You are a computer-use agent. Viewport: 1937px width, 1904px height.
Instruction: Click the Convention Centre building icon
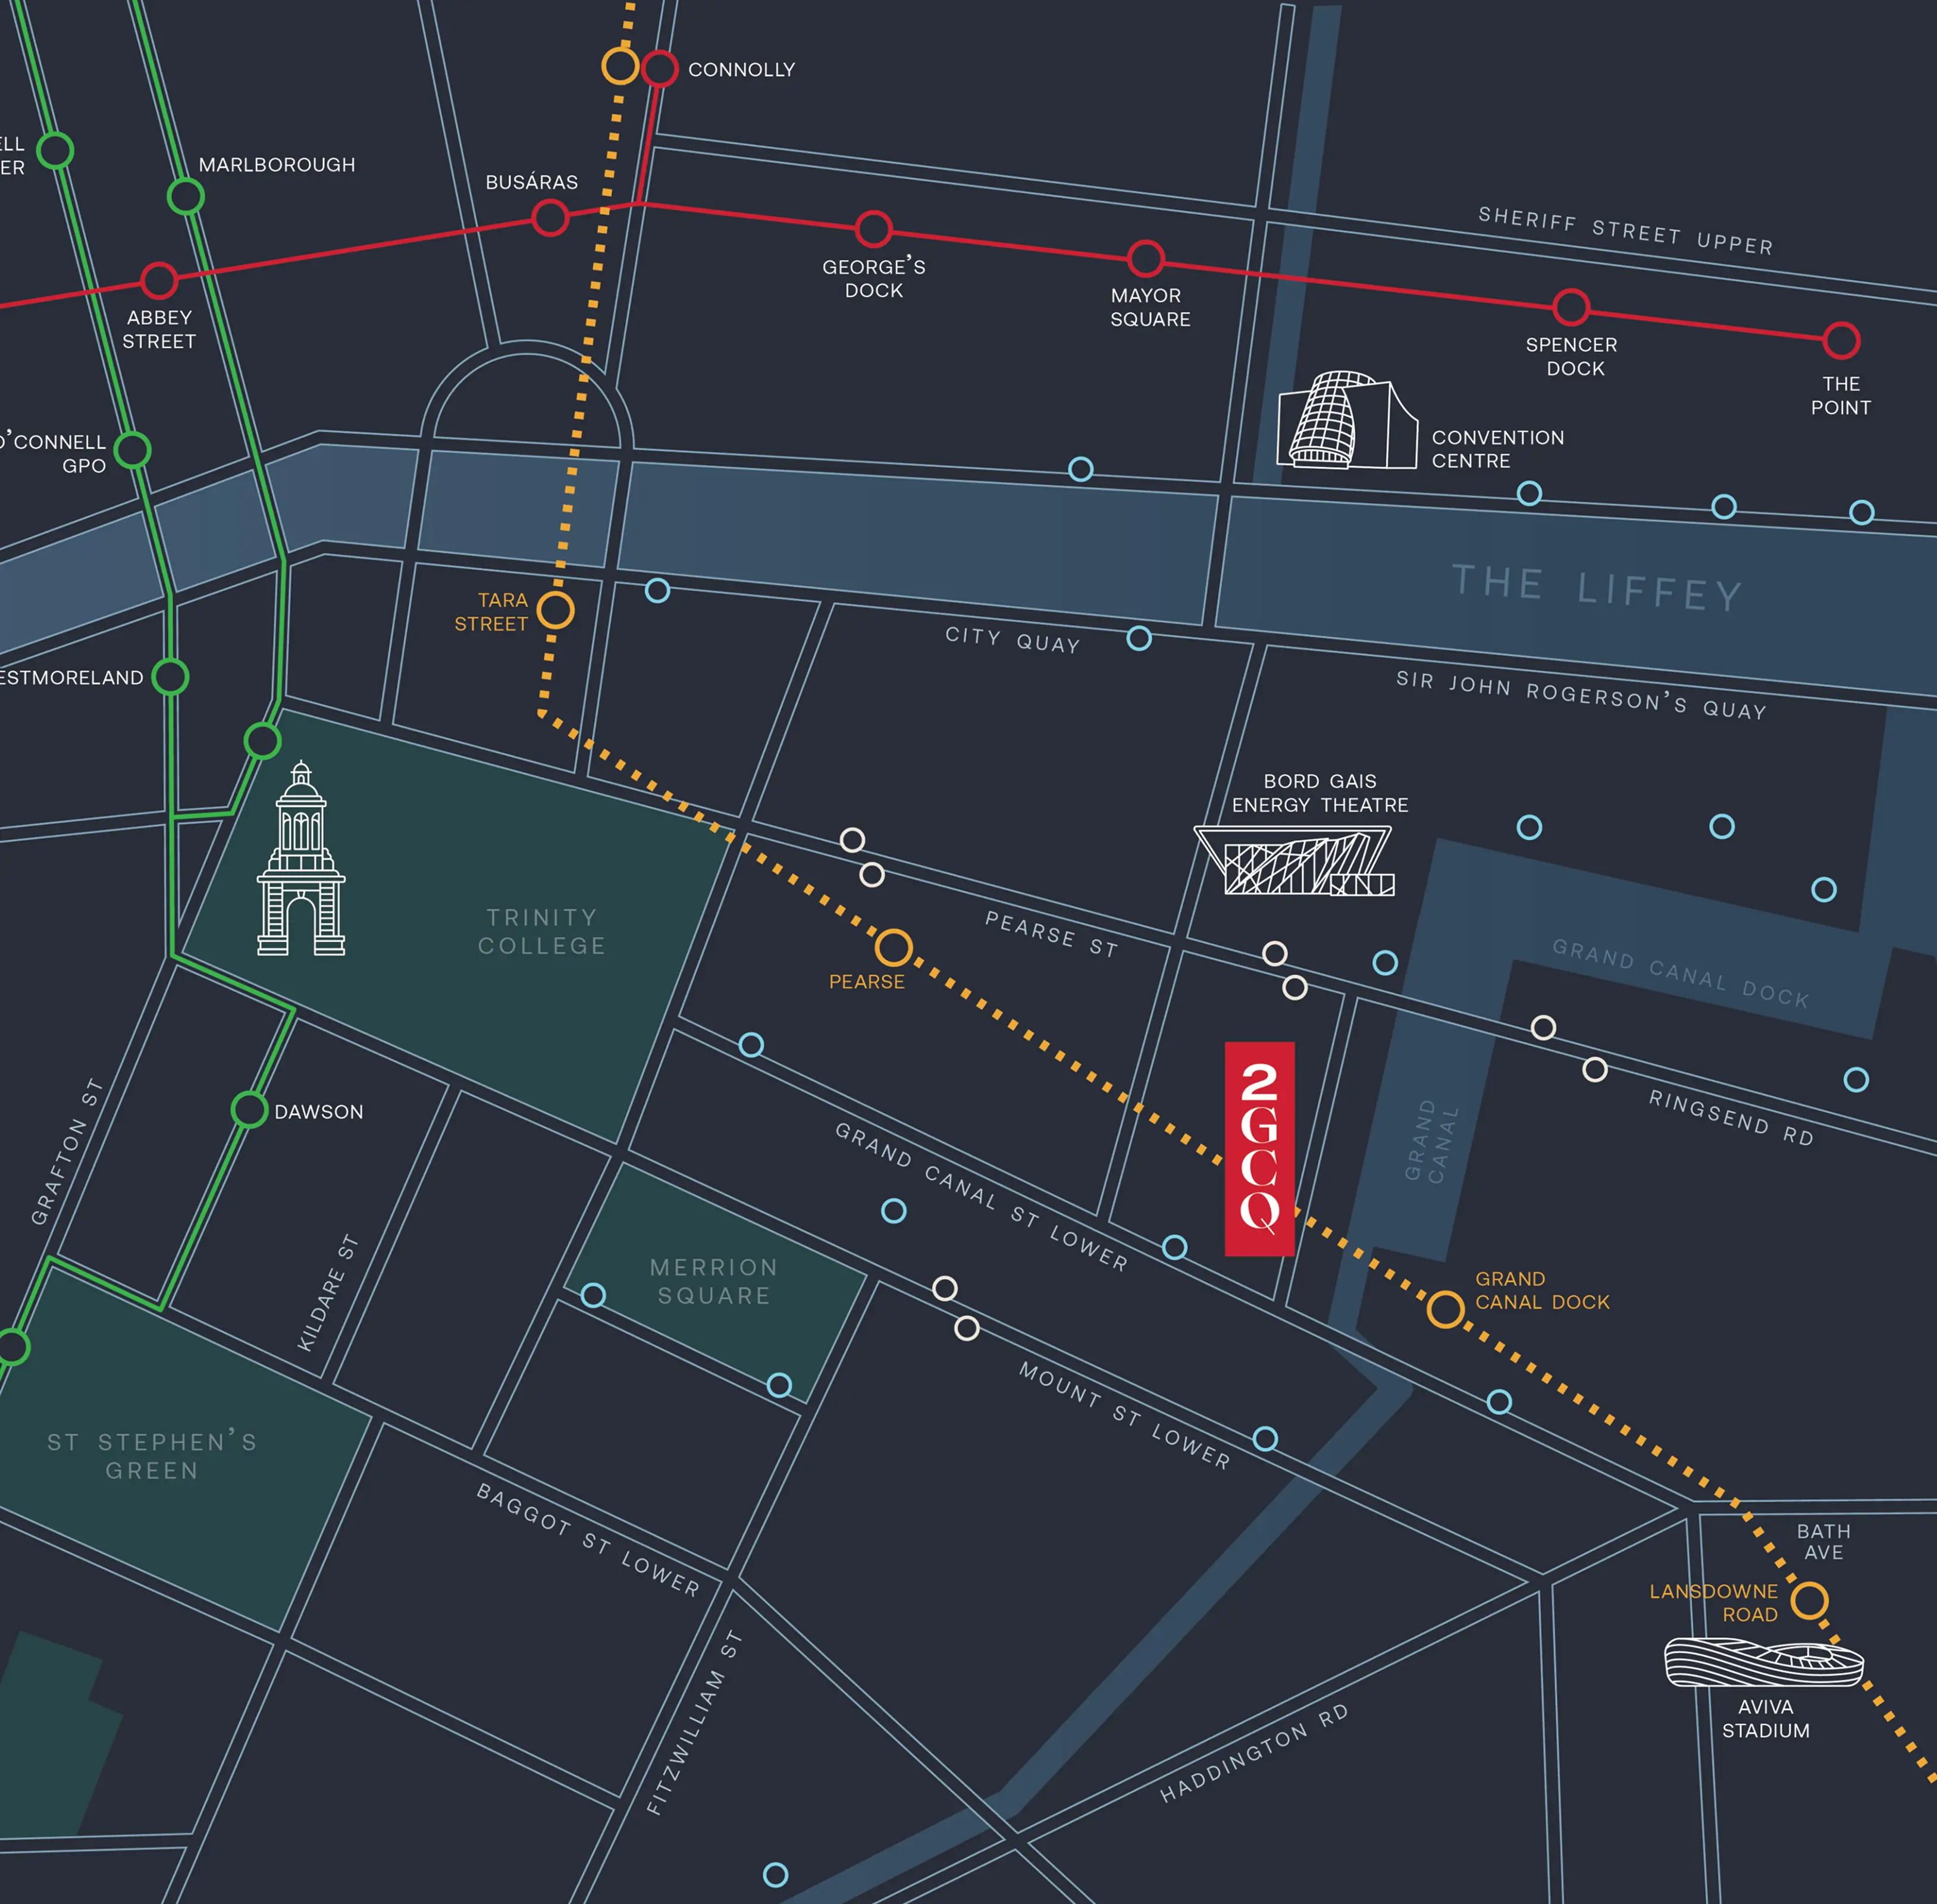point(1347,420)
